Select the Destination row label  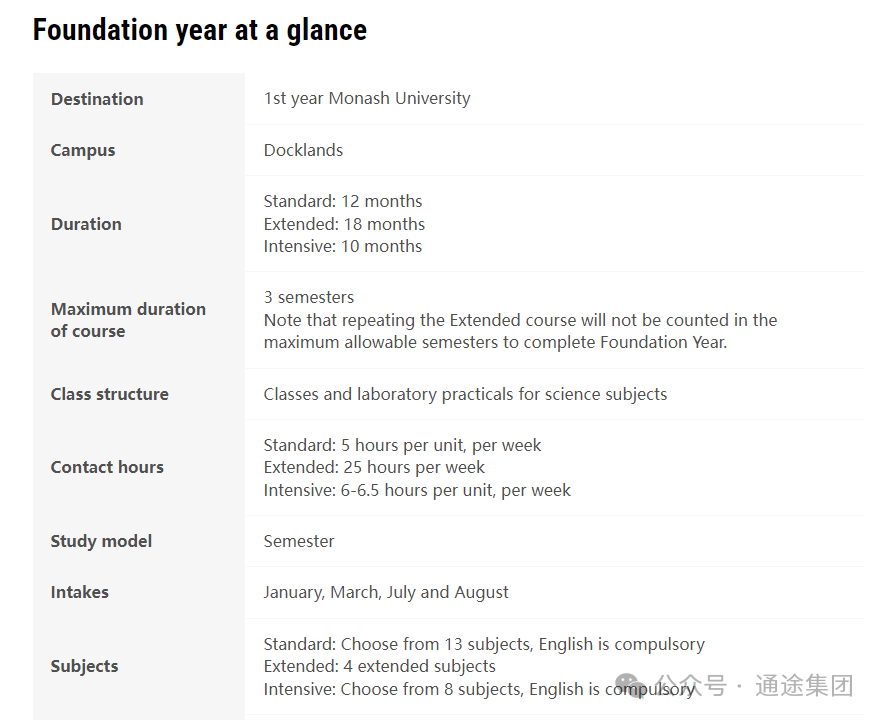[97, 99]
